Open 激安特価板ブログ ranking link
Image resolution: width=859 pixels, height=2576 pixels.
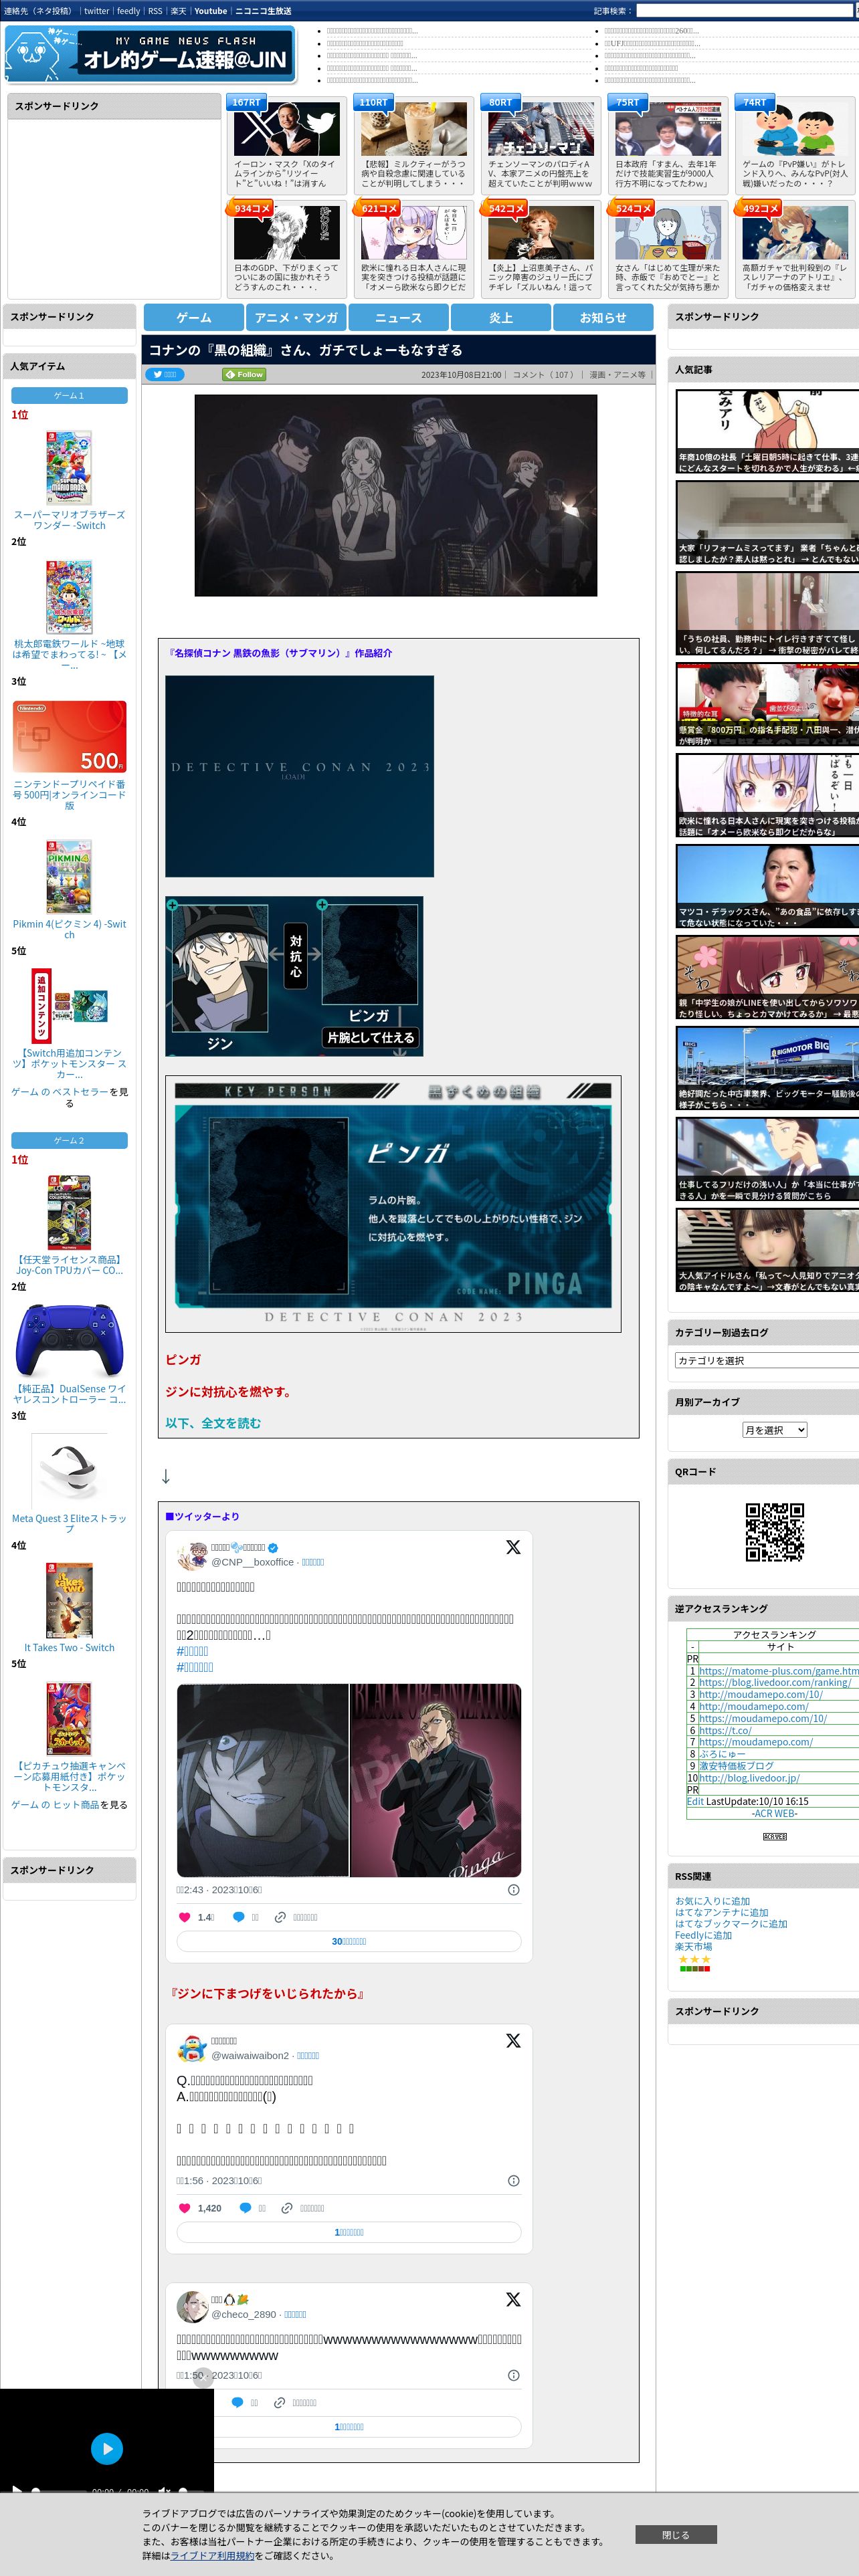click(736, 1767)
